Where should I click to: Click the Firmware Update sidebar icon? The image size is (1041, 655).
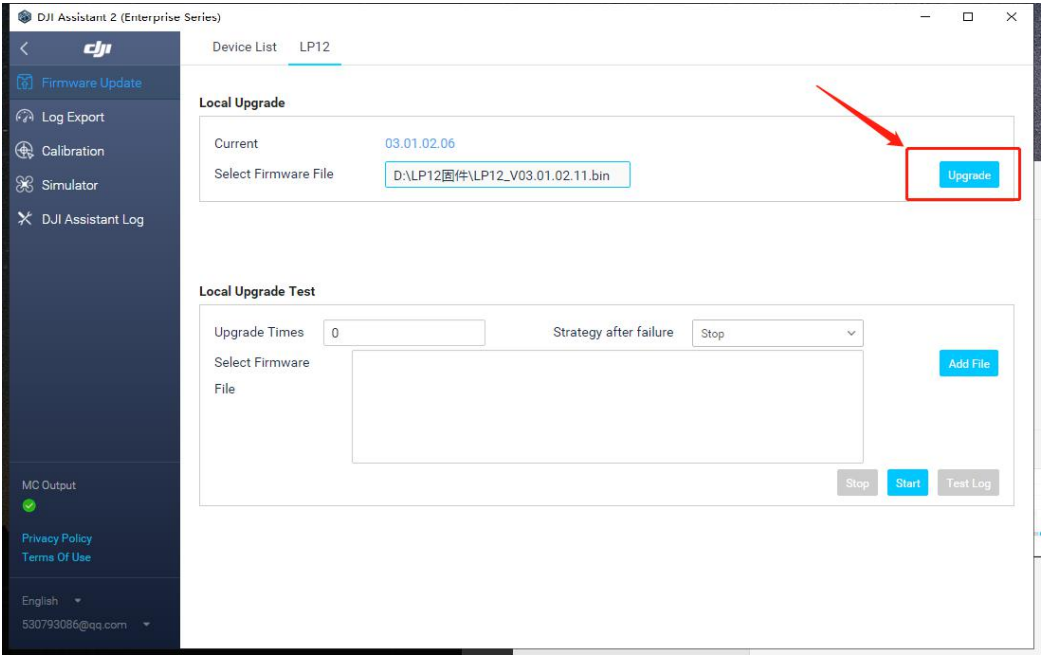click(x=26, y=83)
